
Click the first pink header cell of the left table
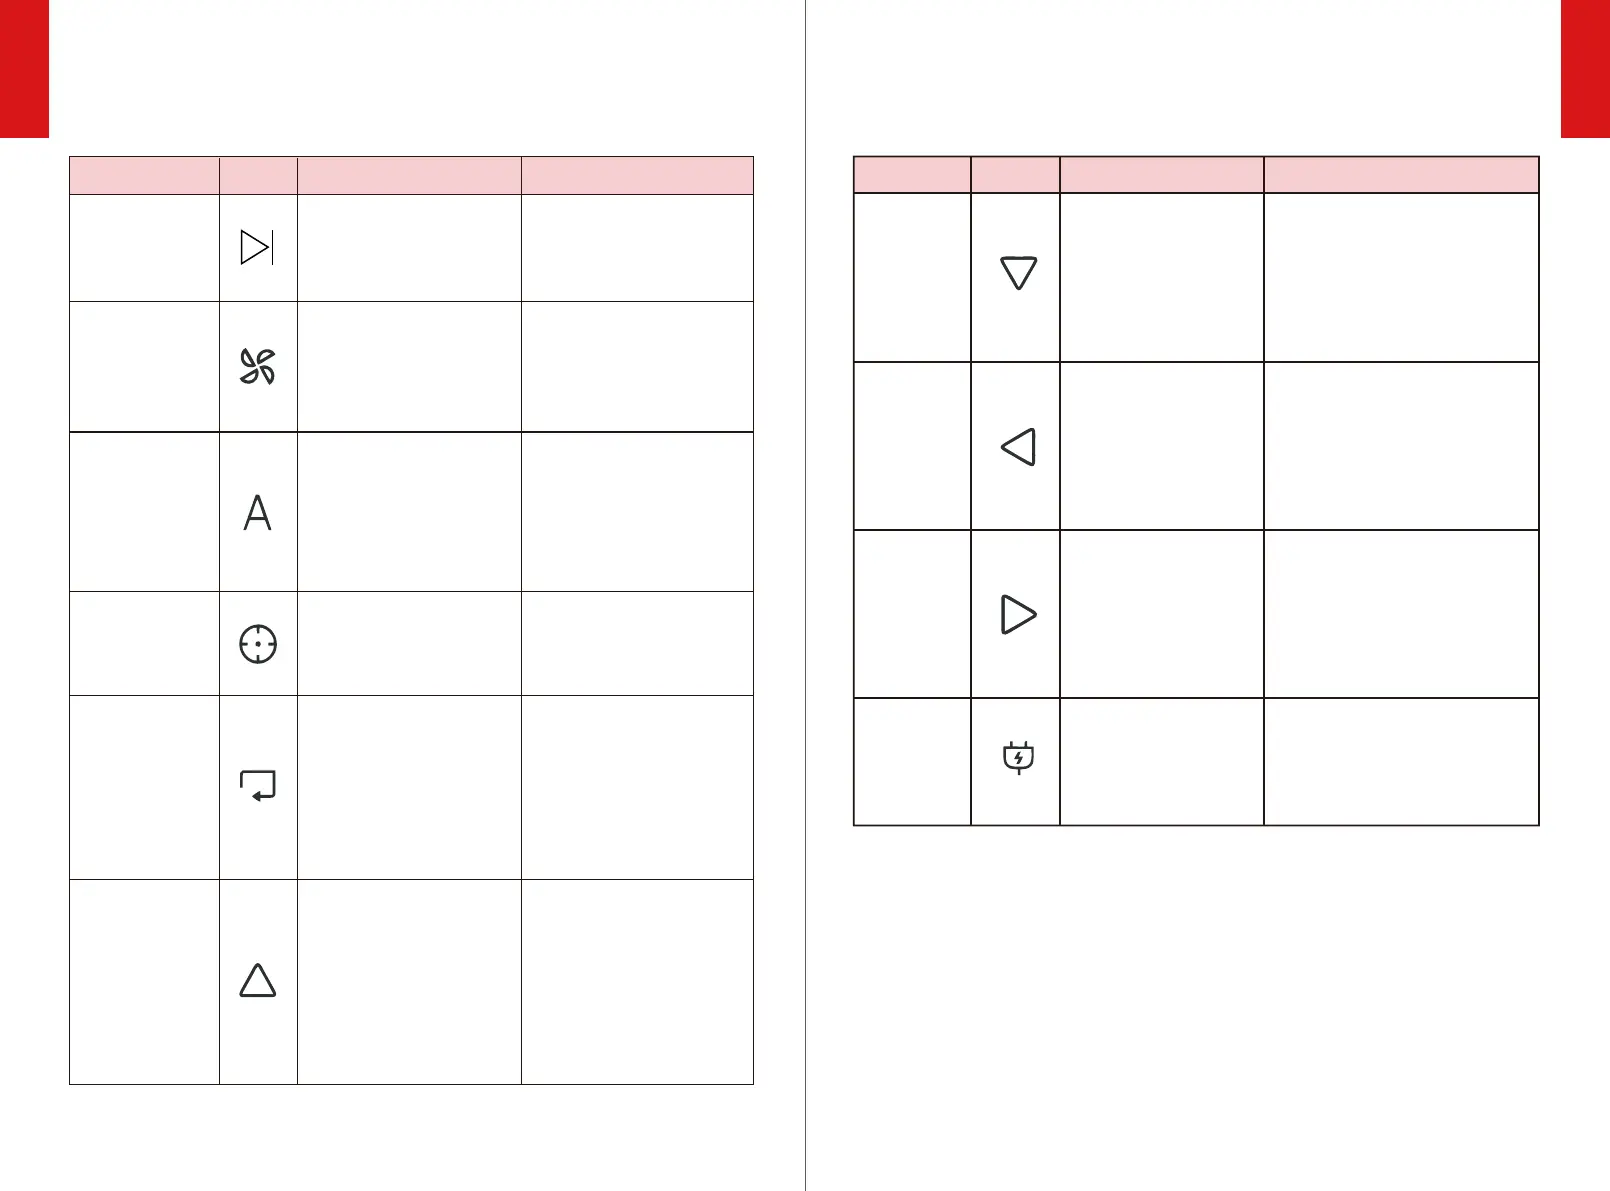(x=144, y=175)
